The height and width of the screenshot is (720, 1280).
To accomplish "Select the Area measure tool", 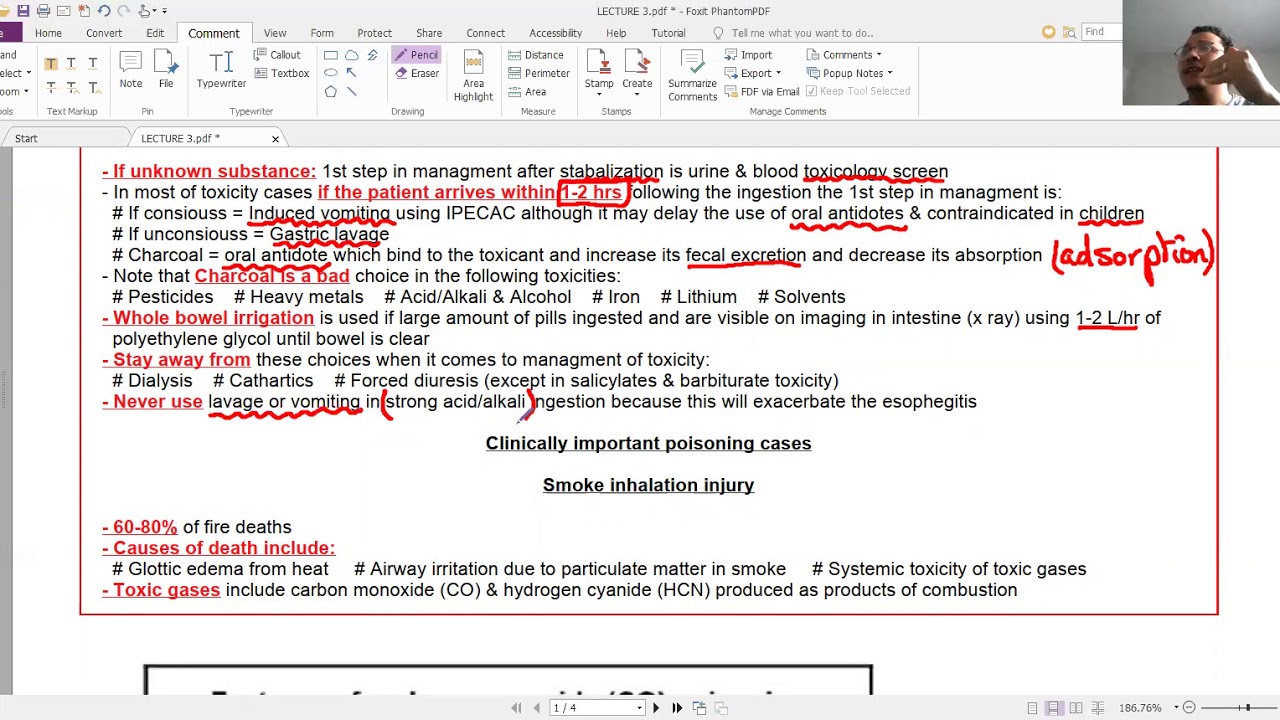I will point(527,91).
